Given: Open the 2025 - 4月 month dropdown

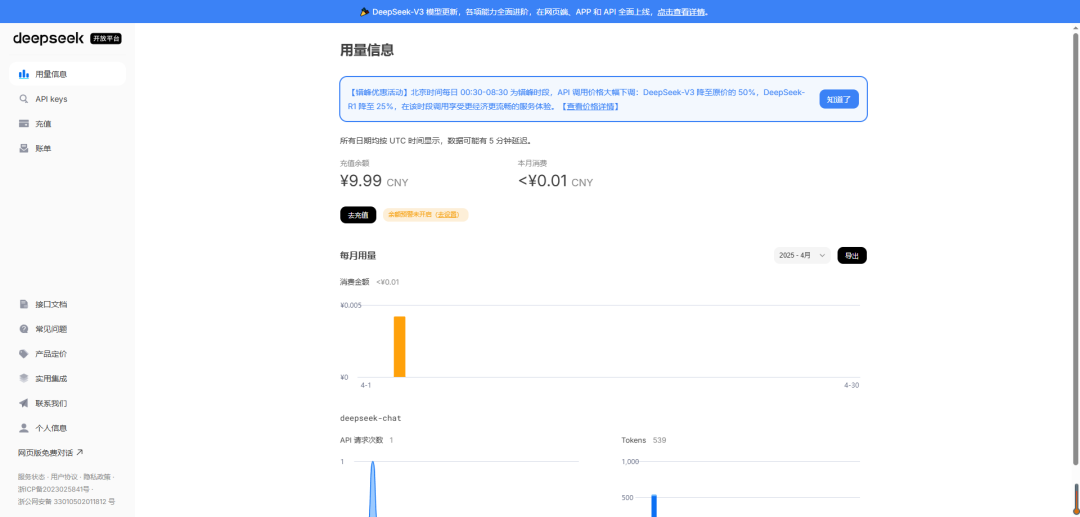Looking at the screenshot, I should pos(802,255).
